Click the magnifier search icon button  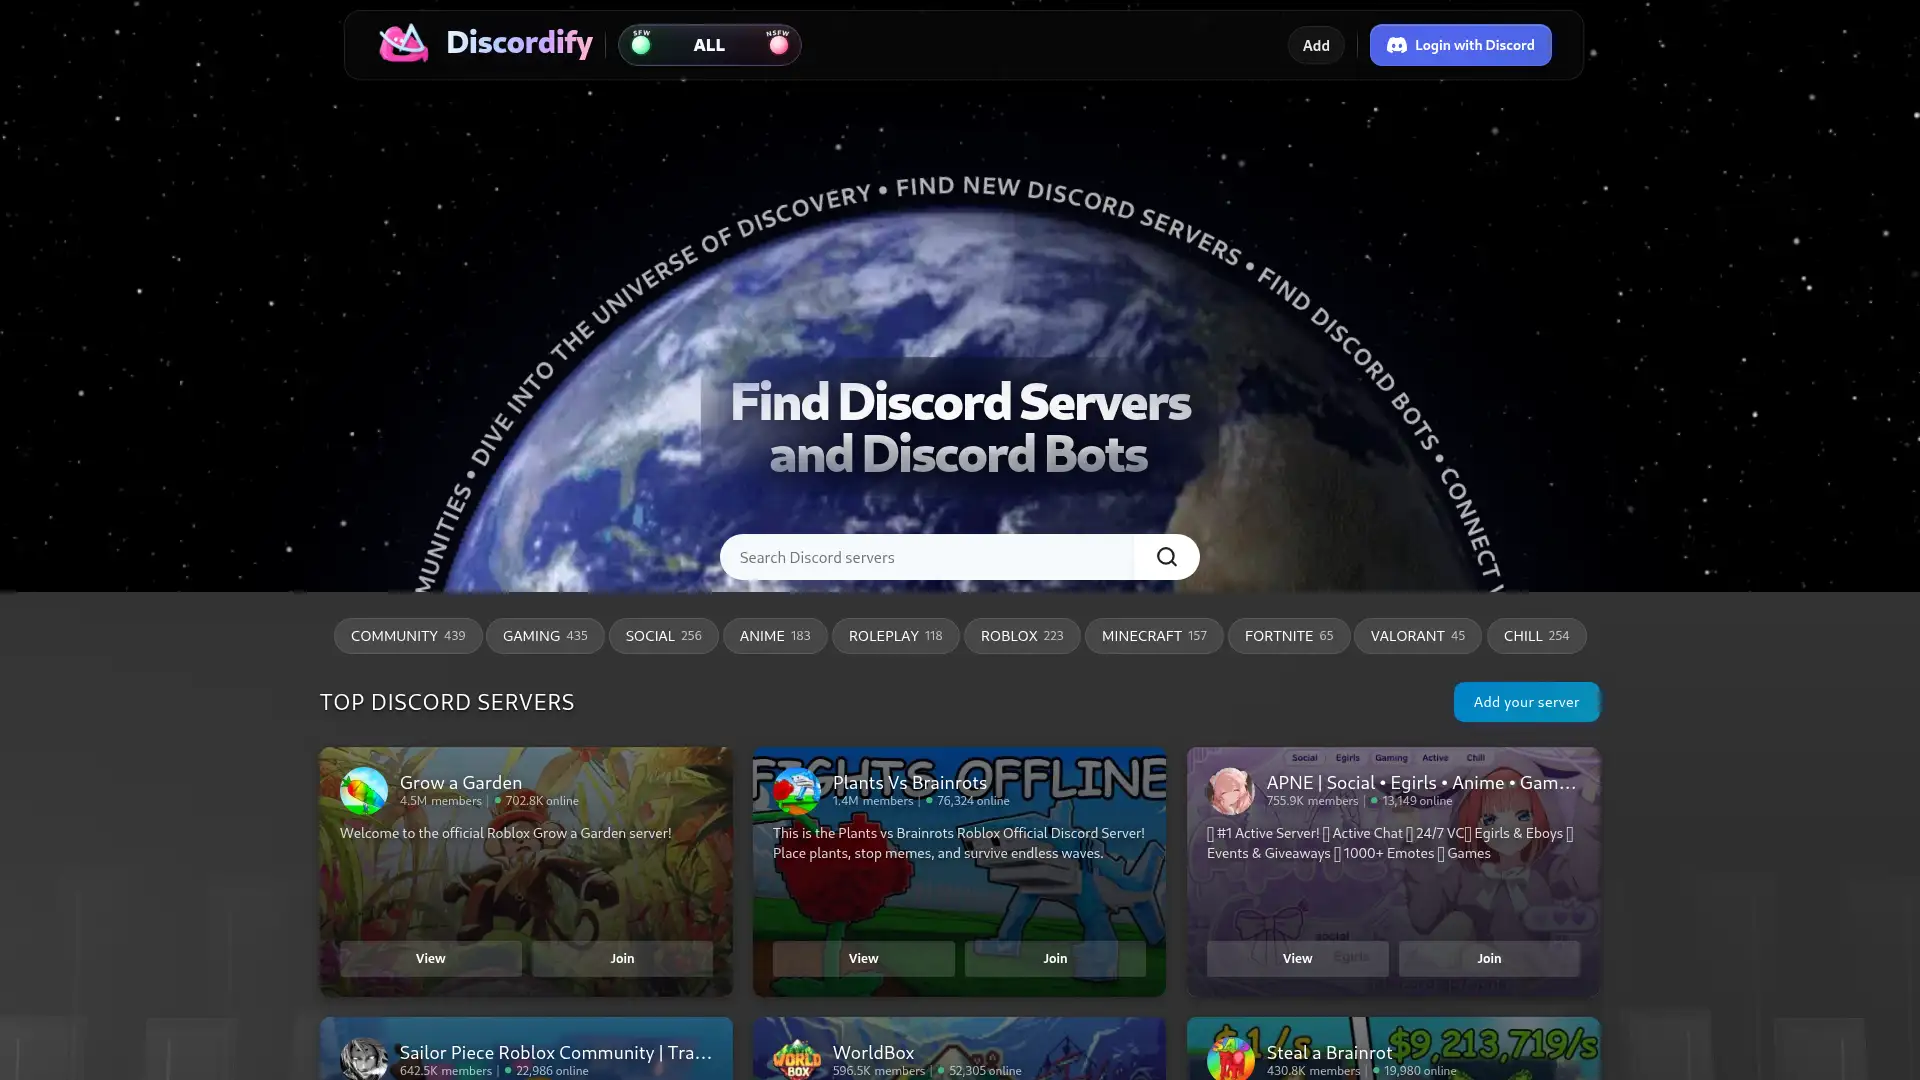[1167, 557]
